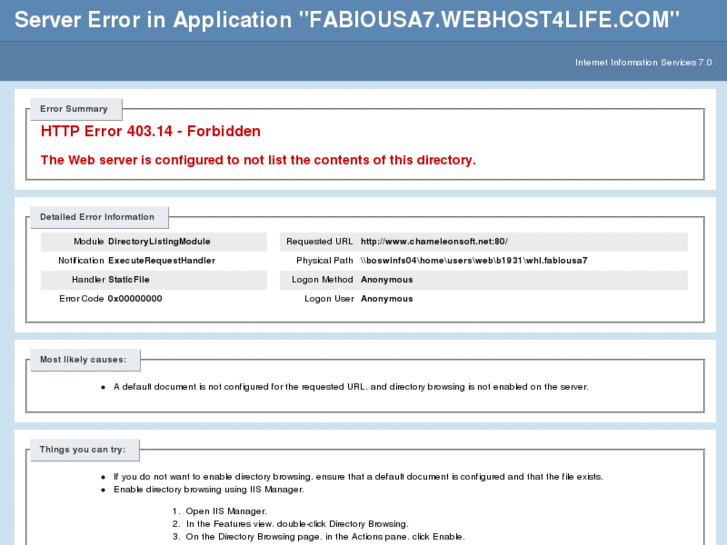The image size is (727, 545).
Task: Click the Logon User label
Action: tap(329, 299)
